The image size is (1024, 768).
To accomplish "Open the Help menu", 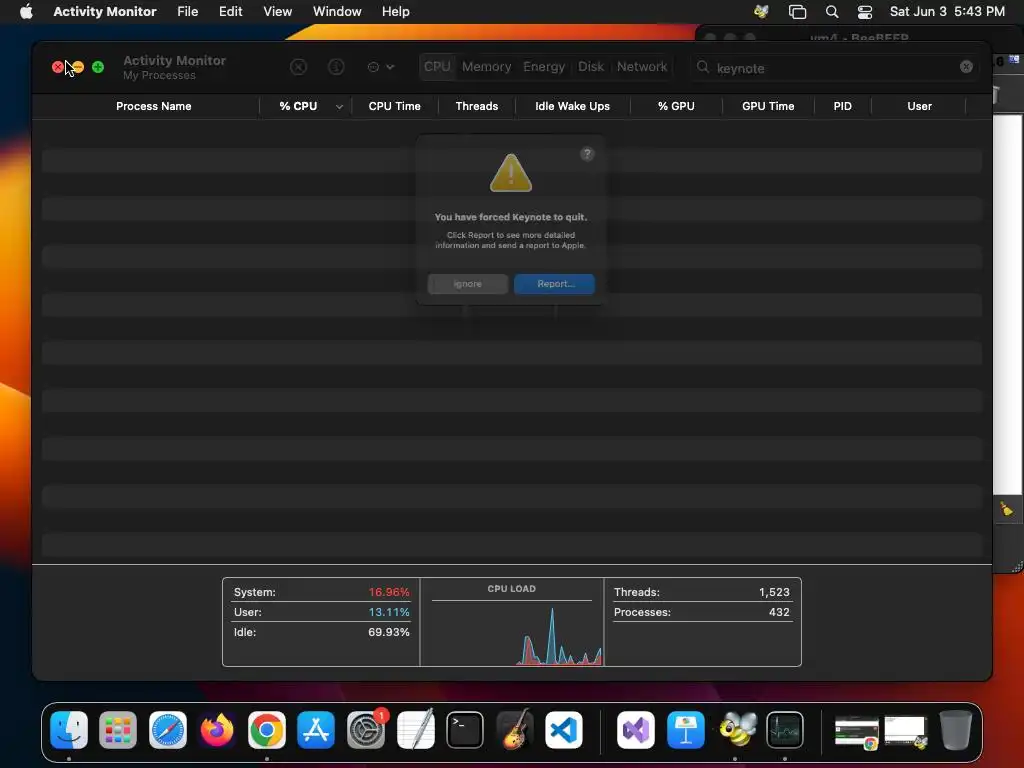I will pos(396,12).
